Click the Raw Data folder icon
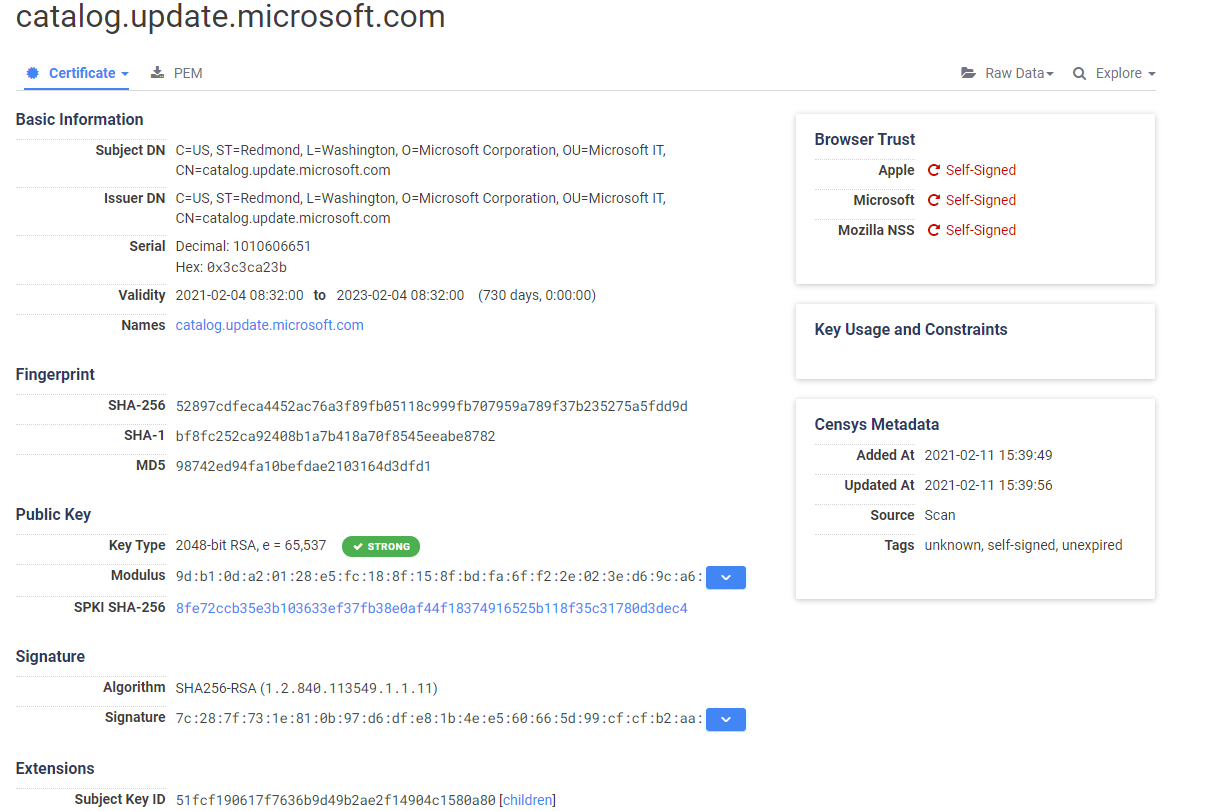Viewport: 1216px width, 811px height. 968,73
